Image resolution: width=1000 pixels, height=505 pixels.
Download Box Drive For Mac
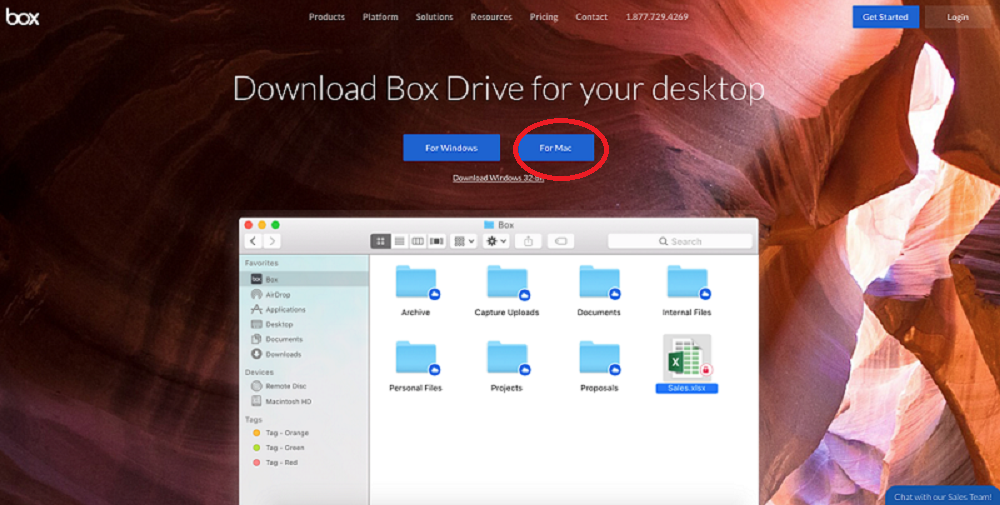555,148
